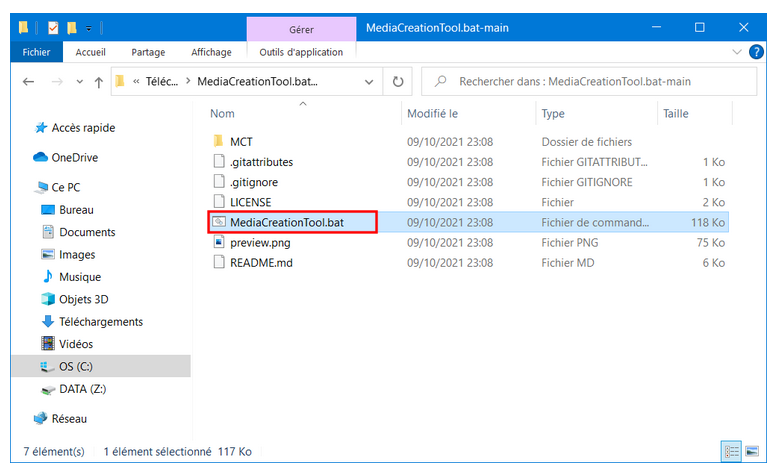The height and width of the screenshot is (476, 776).
Task: Open the Outils d'application tab
Action: point(301,52)
